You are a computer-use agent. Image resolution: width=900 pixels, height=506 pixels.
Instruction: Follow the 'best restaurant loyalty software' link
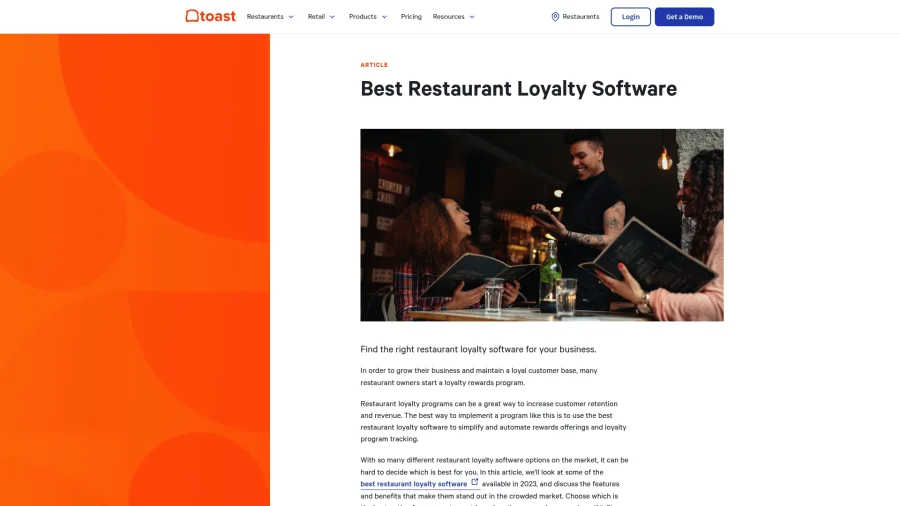(x=413, y=484)
